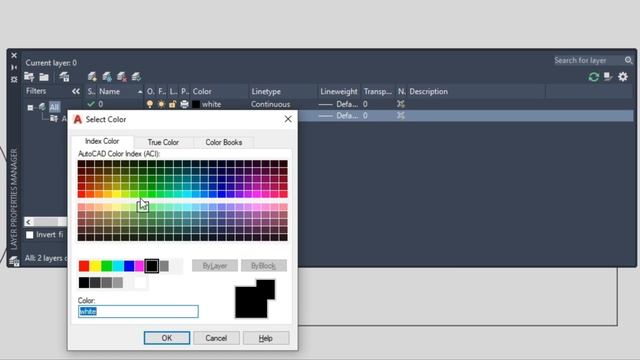640x360 pixels.
Task: Refresh the layer list with the green arrows icon
Action: tap(593, 77)
